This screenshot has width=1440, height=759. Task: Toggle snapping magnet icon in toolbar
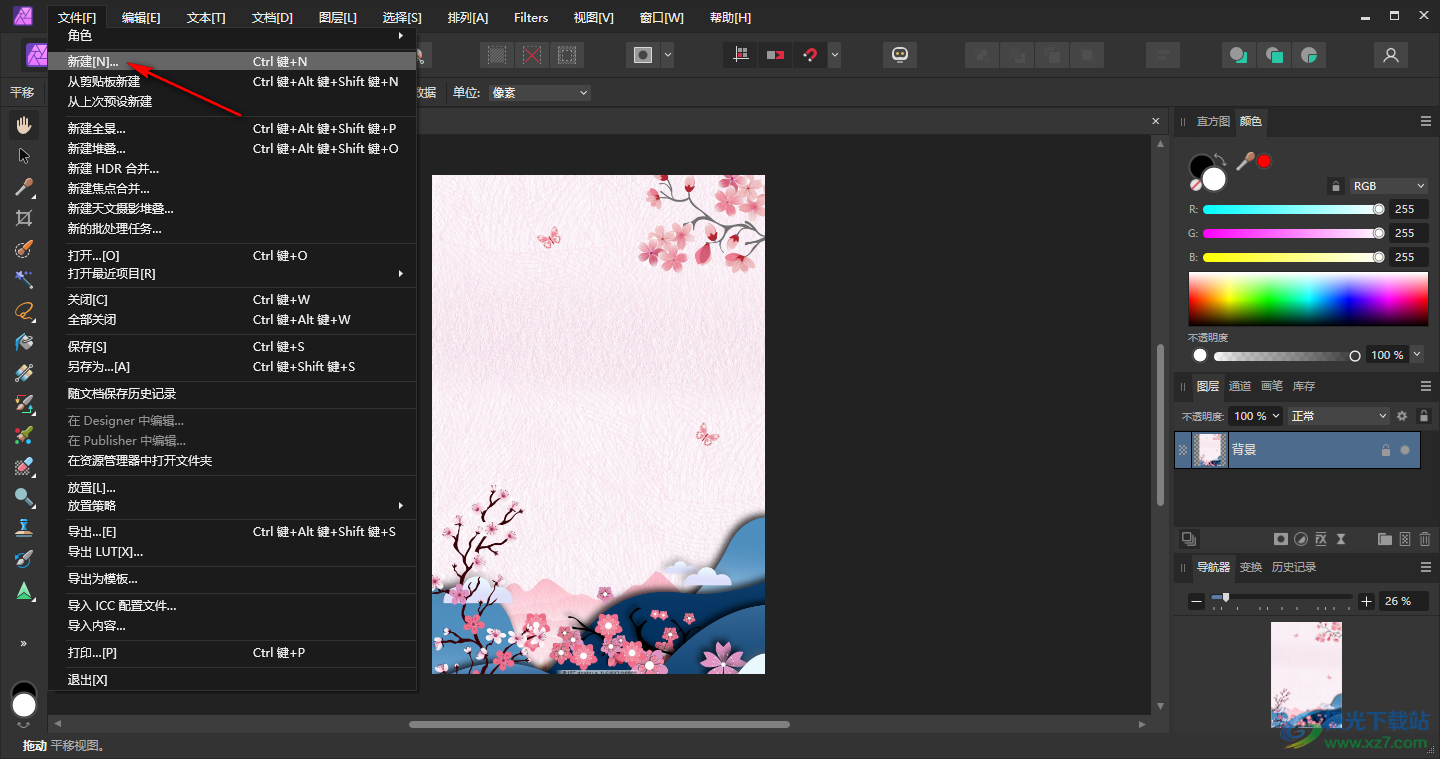click(810, 55)
